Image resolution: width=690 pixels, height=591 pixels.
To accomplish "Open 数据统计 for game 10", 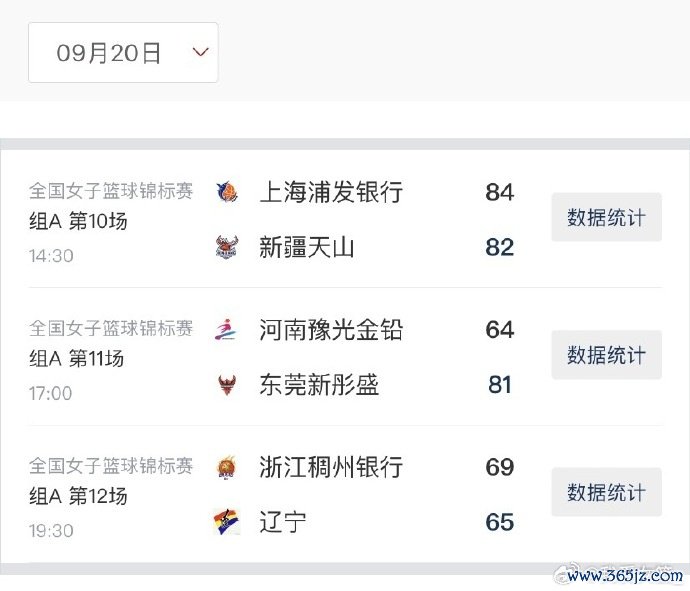I will click(606, 217).
